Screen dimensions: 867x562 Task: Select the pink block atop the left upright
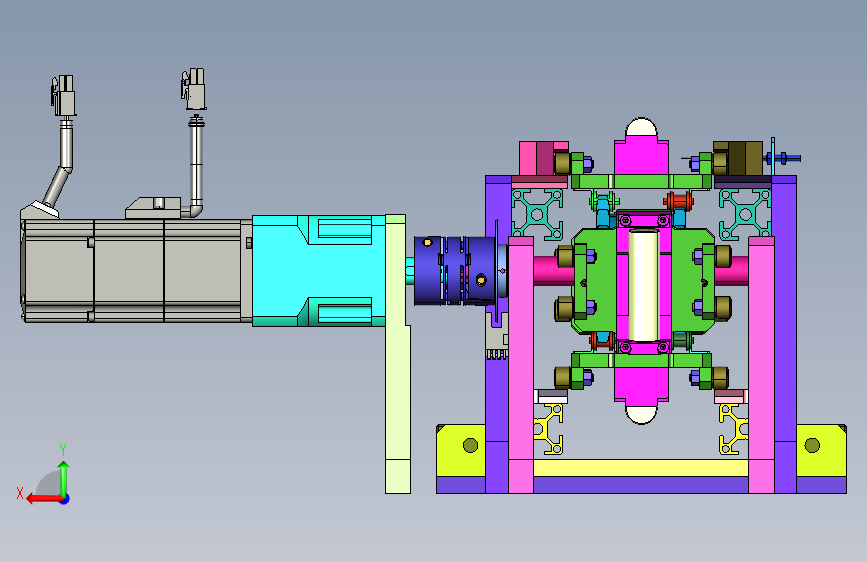[x=544, y=158]
